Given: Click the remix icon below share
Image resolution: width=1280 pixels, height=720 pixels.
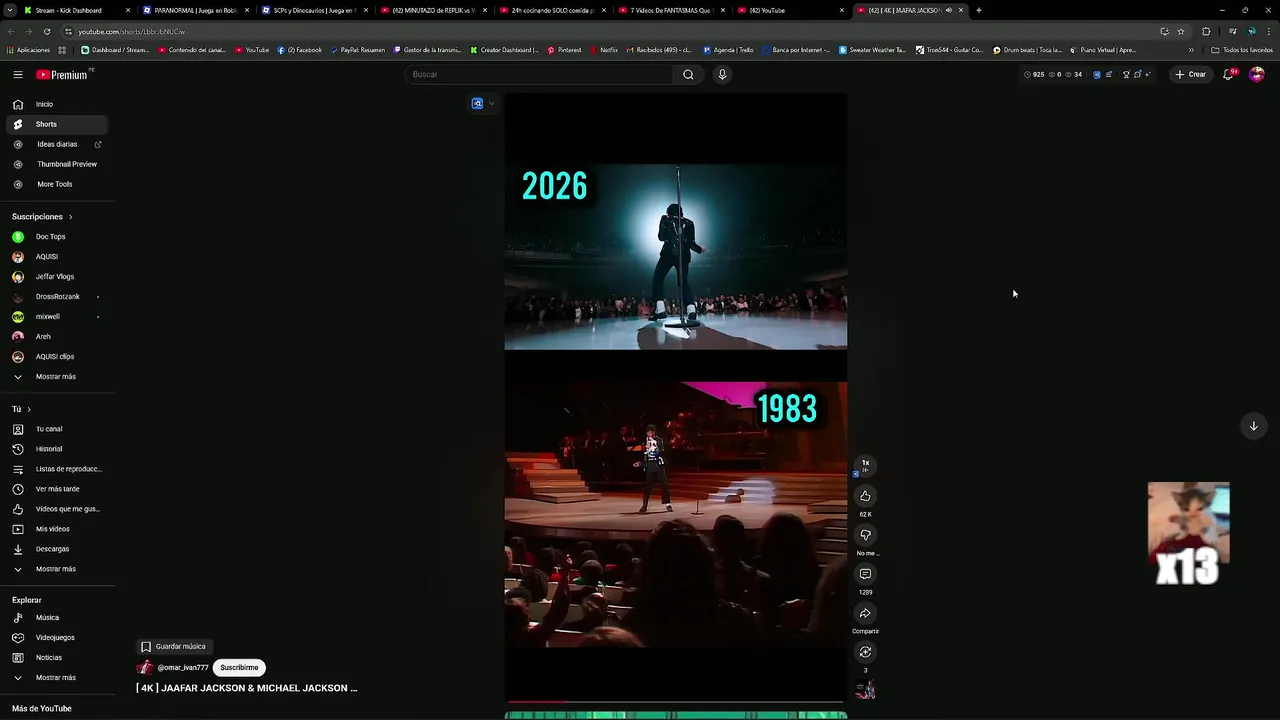Looking at the screenshot, I should pyautogui.click(x=865, y=652).
